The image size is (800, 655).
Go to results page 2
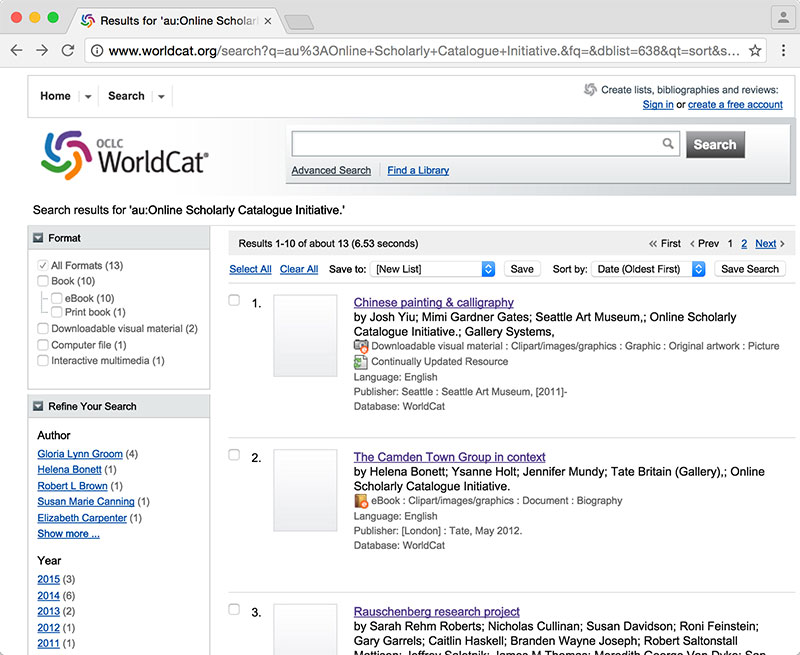pyautogui.click(x=744, y=244)
